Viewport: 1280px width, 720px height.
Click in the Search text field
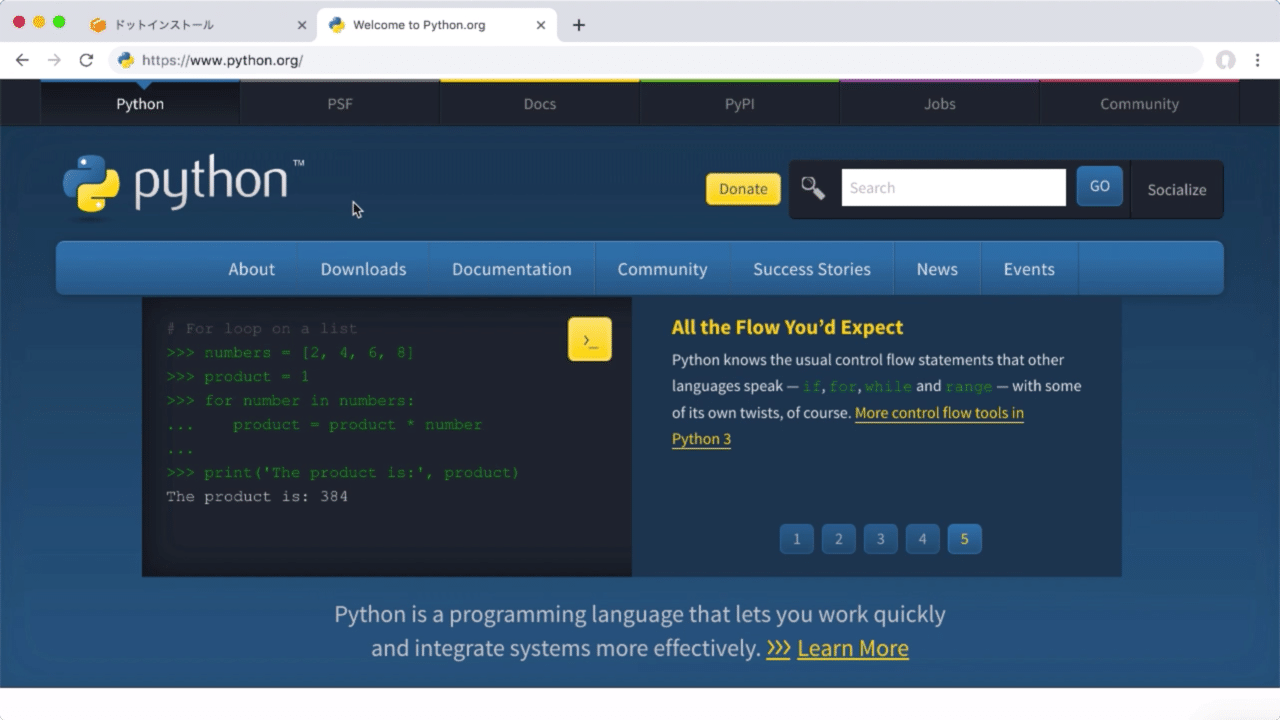coord(954,188)
